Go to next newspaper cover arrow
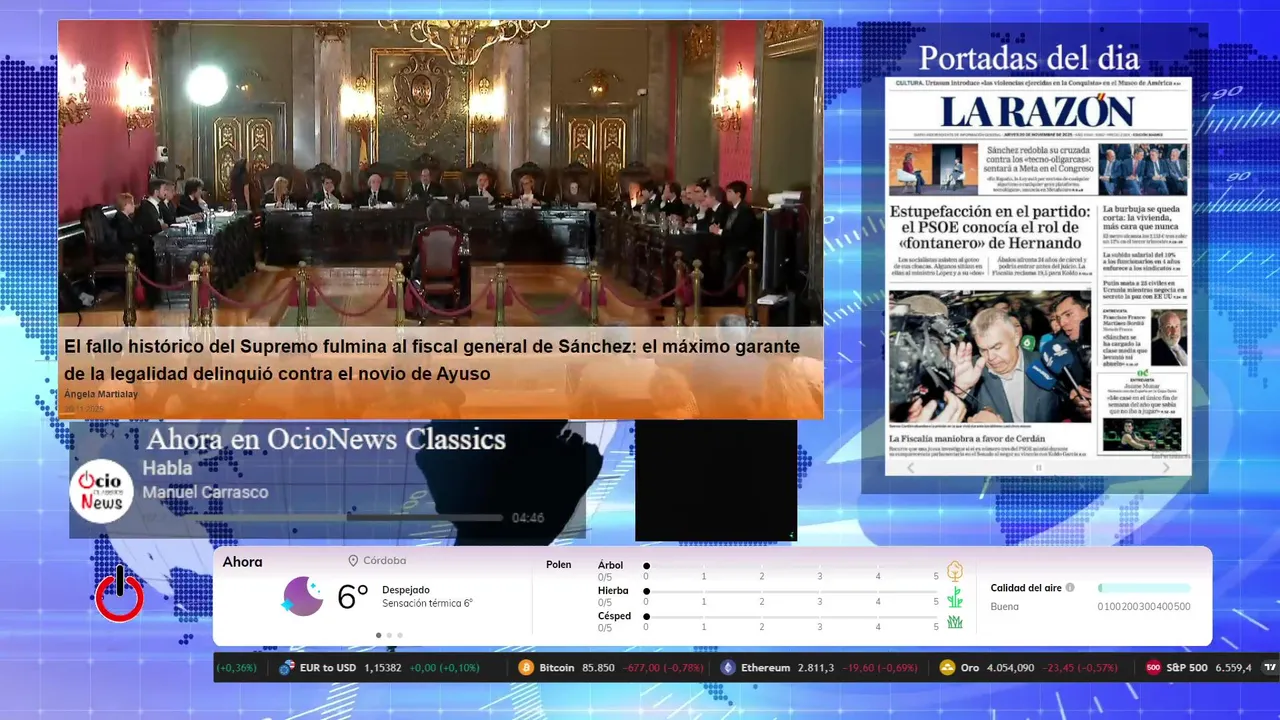1280x720 pixels. point(1166,468)
